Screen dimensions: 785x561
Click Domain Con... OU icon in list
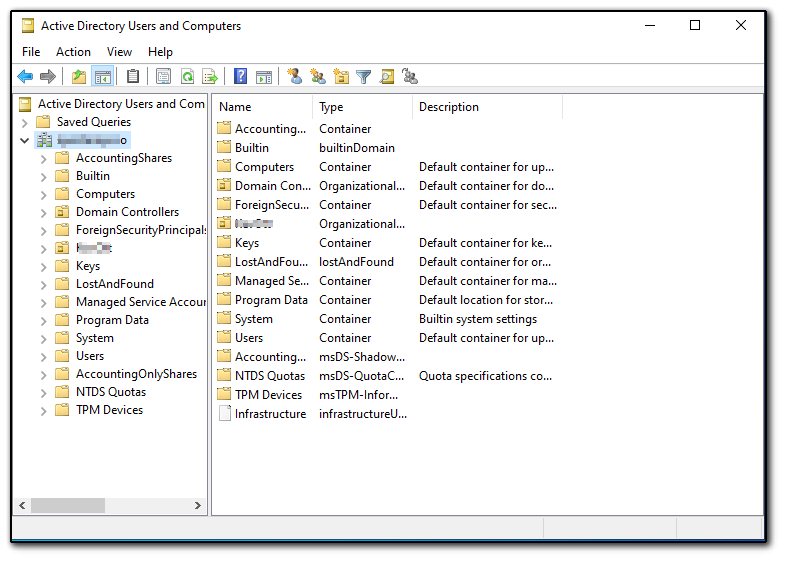point(224,185)
